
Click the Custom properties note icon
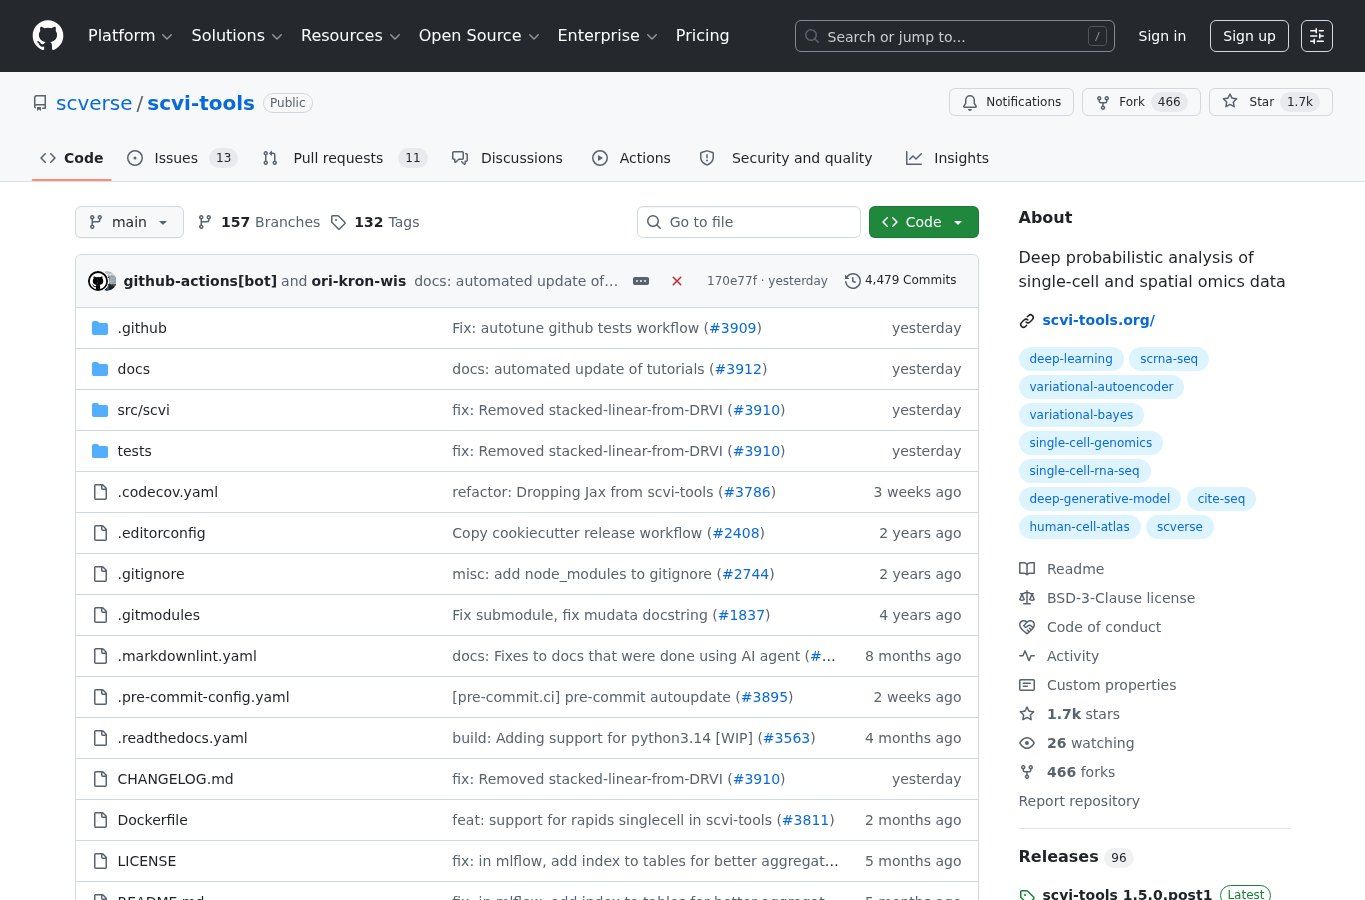1027,685
